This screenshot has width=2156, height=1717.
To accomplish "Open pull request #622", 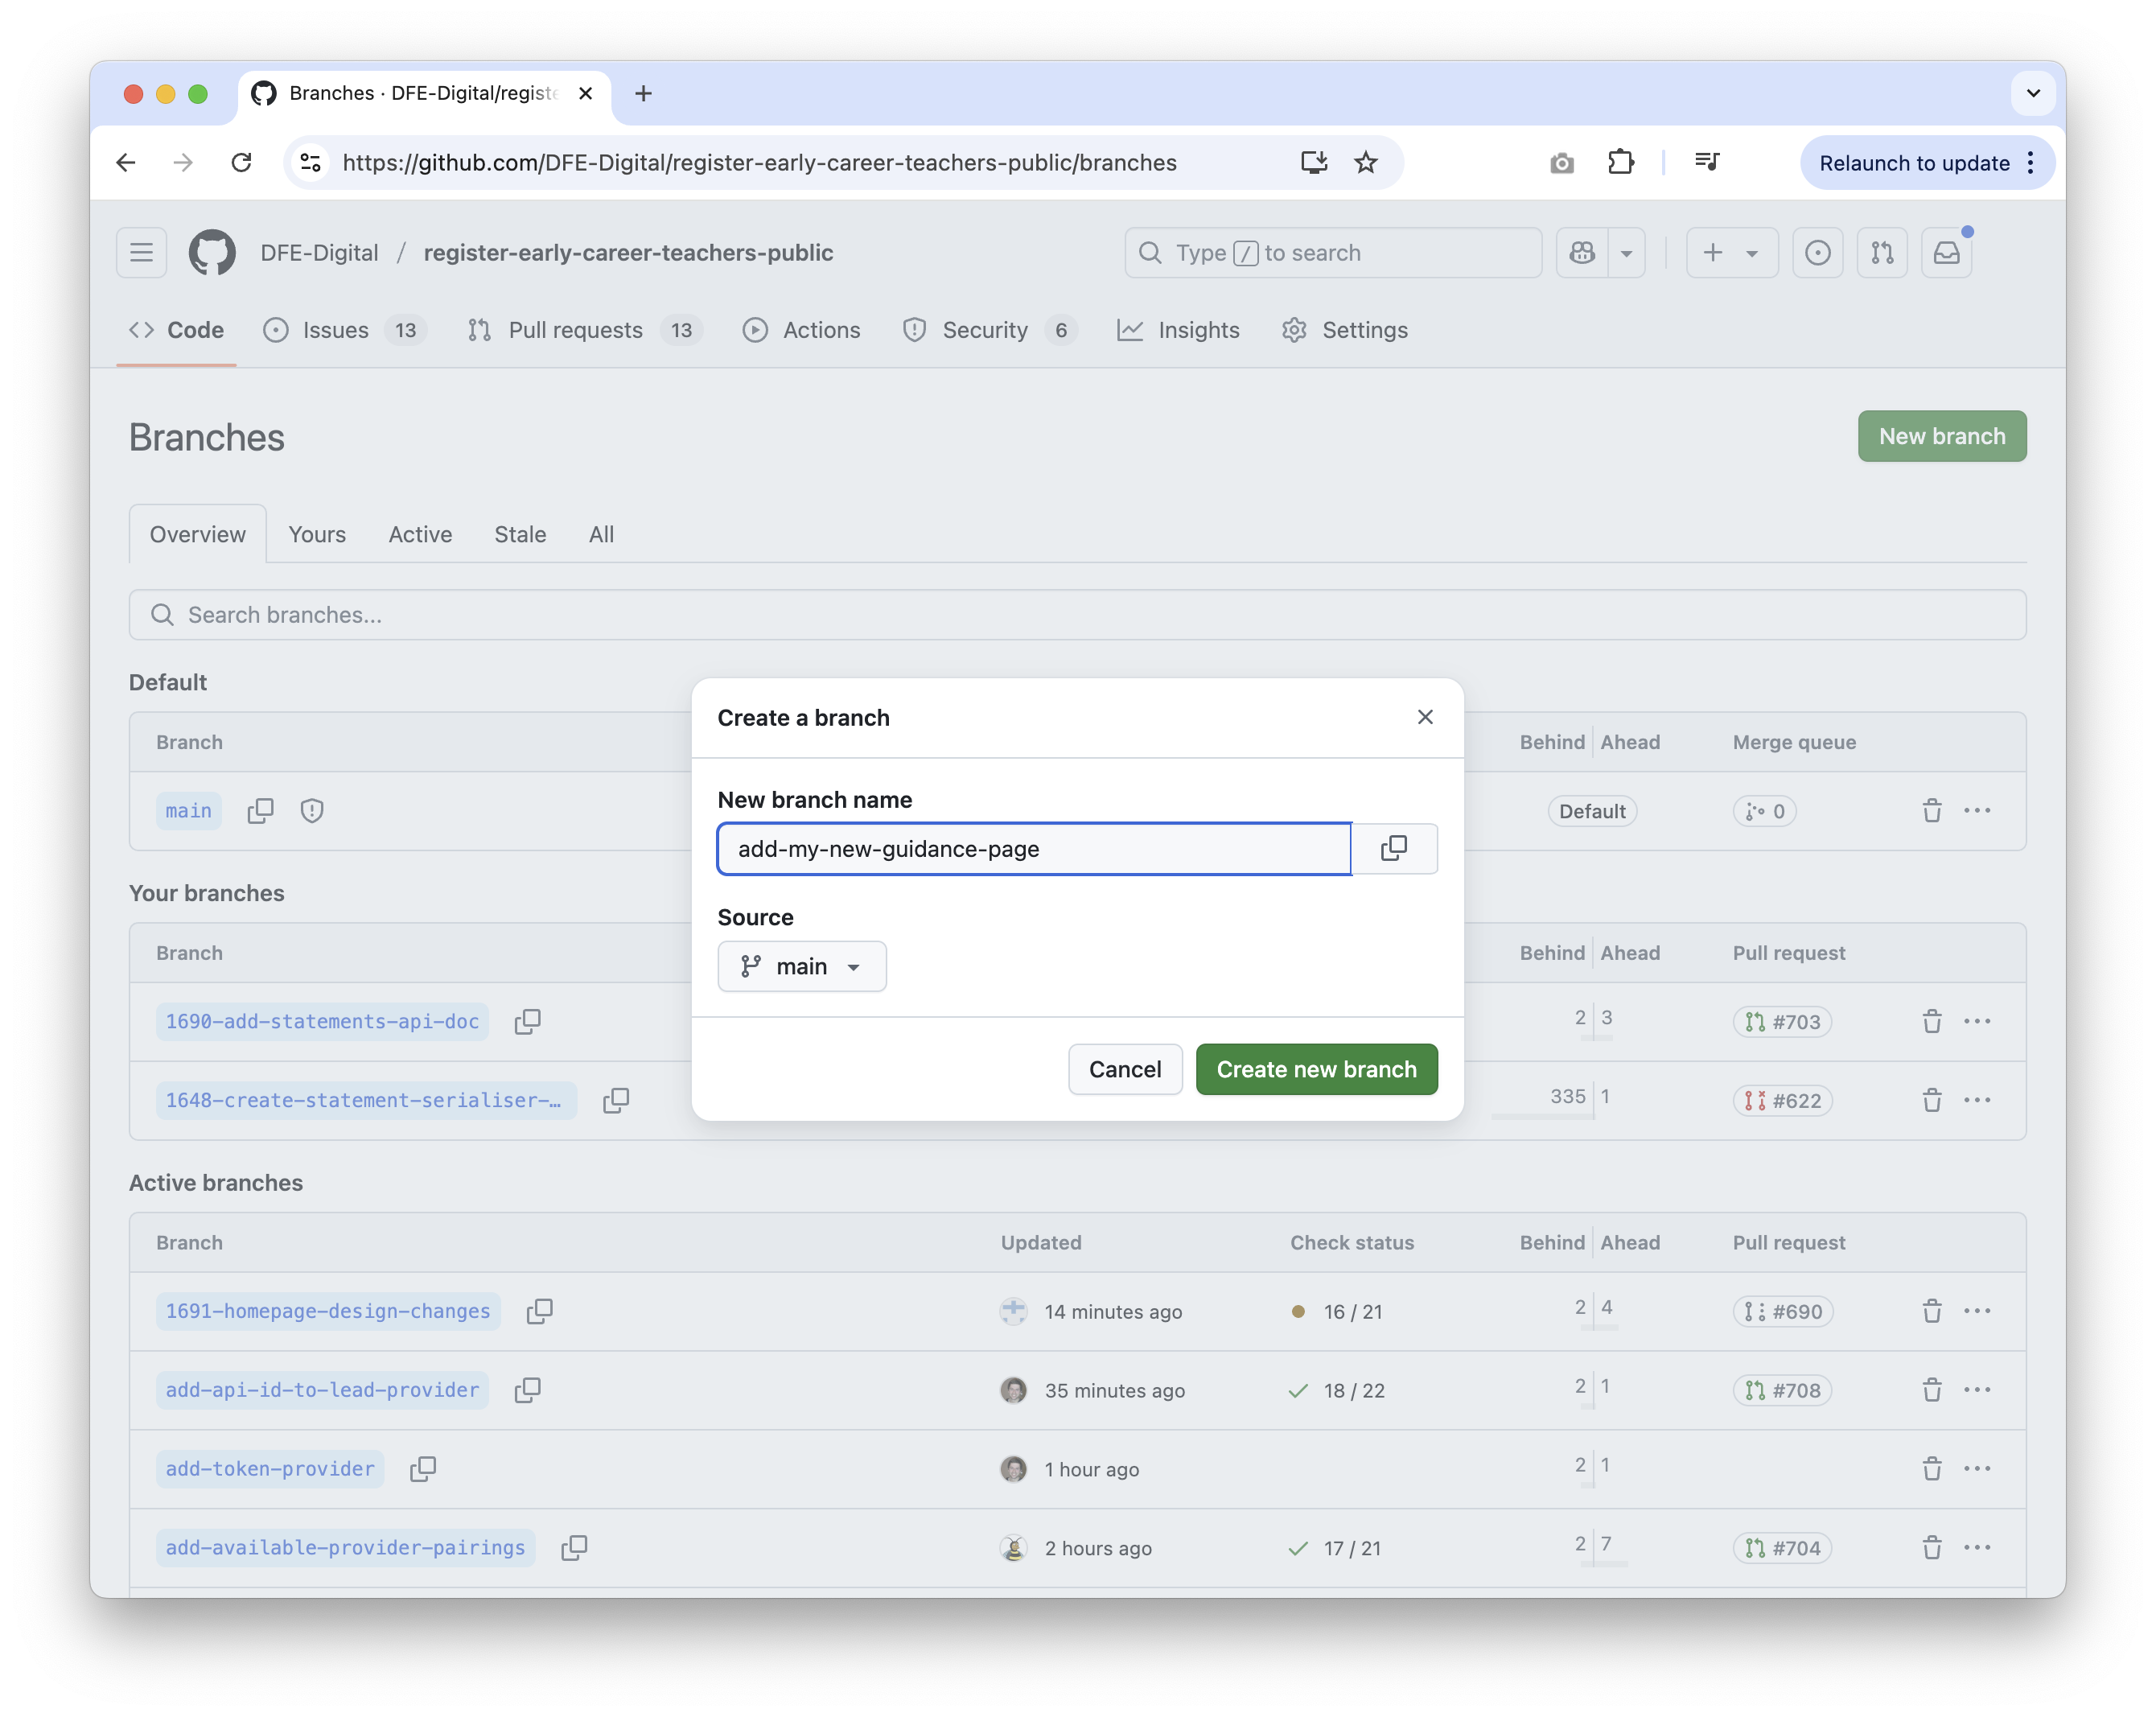I will [1782, 1100].
